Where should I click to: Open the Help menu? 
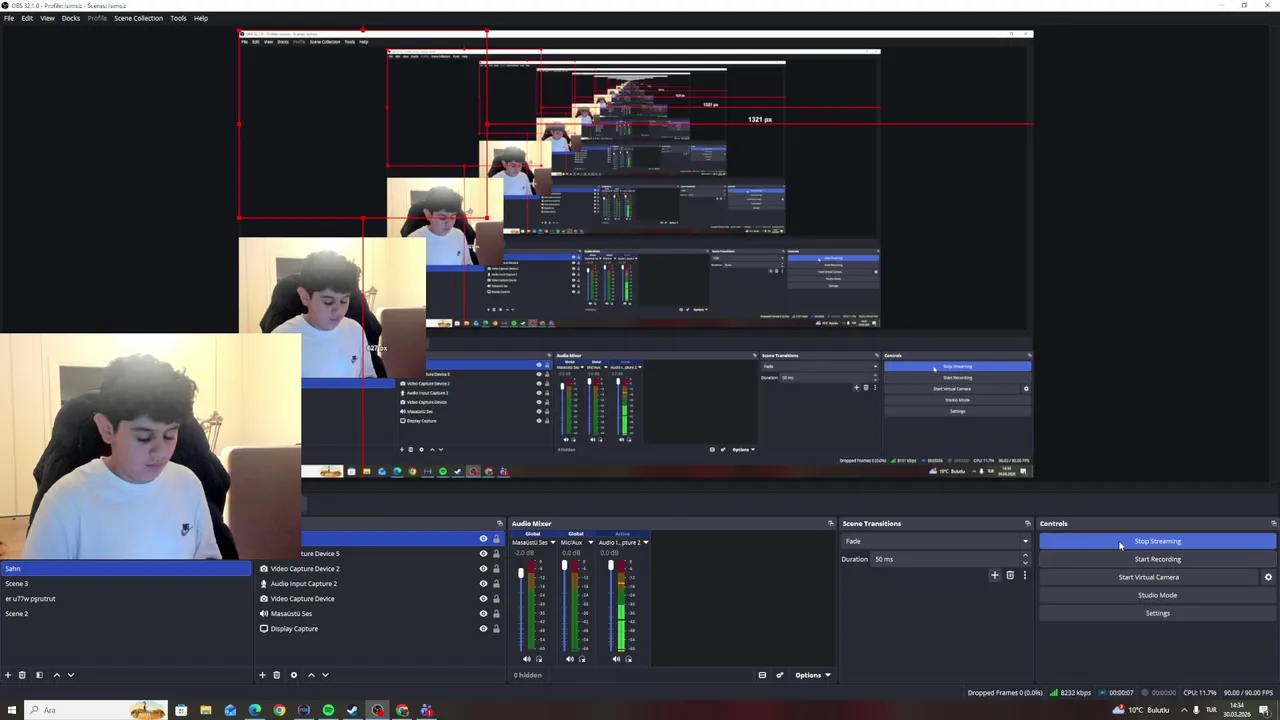pos(201,18)
